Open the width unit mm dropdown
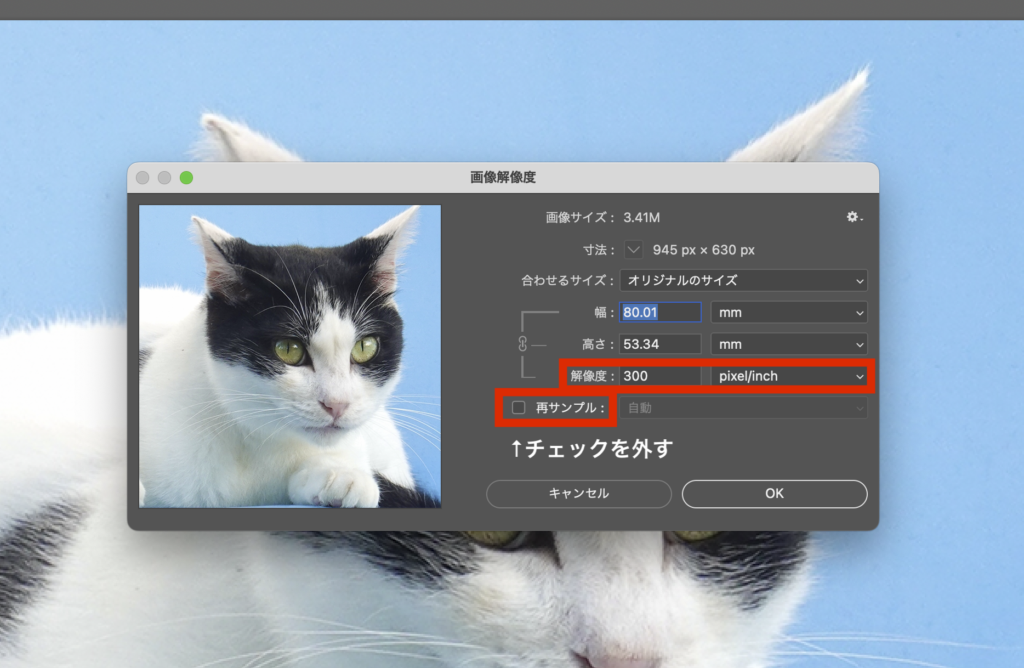 pyautogui.click(x=789, y=312)
